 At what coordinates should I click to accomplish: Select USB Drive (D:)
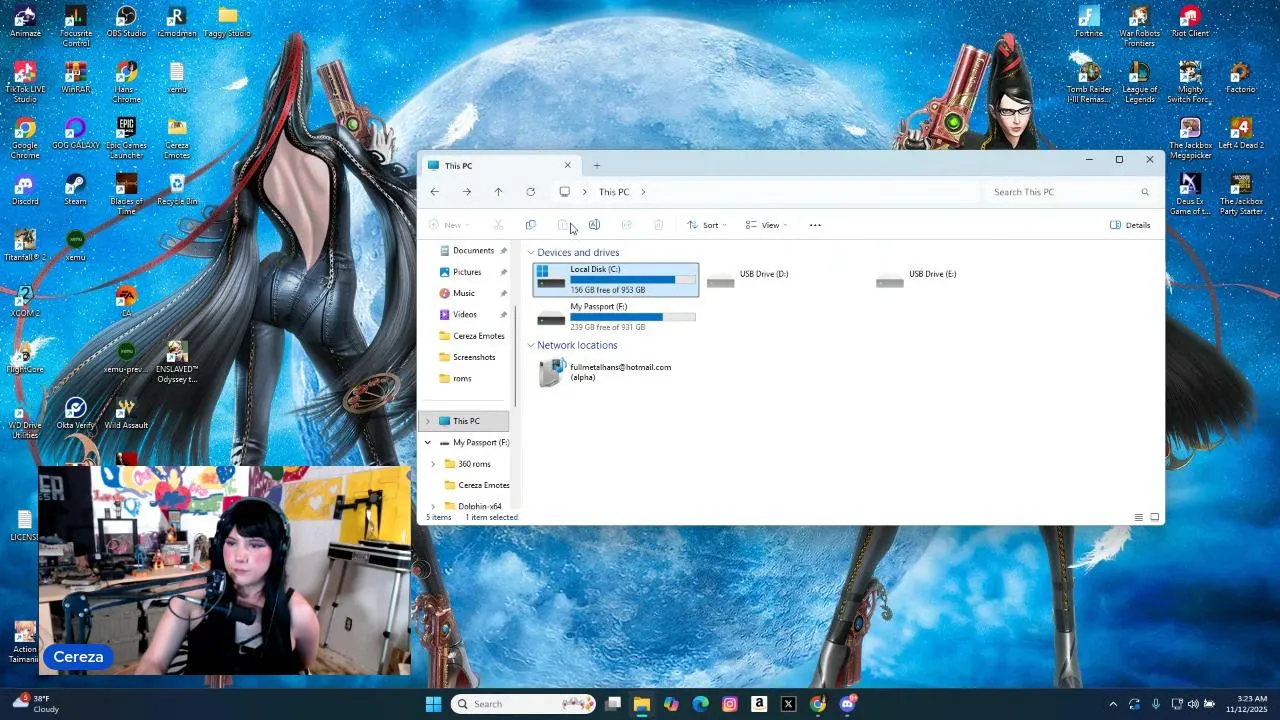(786, 279)
